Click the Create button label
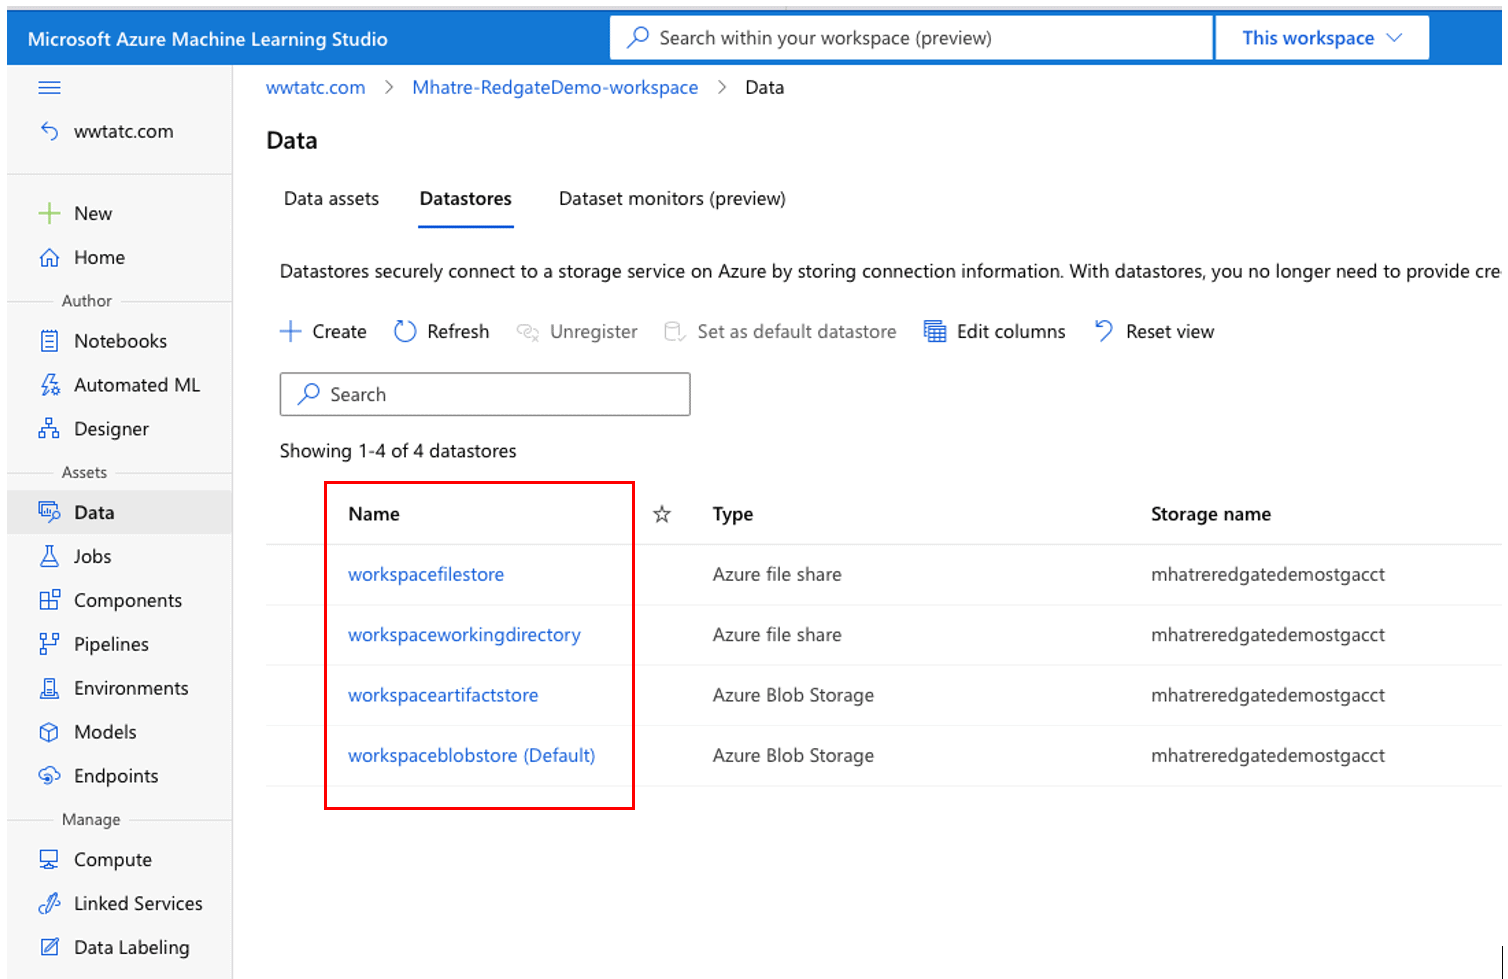 pos(339,331)
